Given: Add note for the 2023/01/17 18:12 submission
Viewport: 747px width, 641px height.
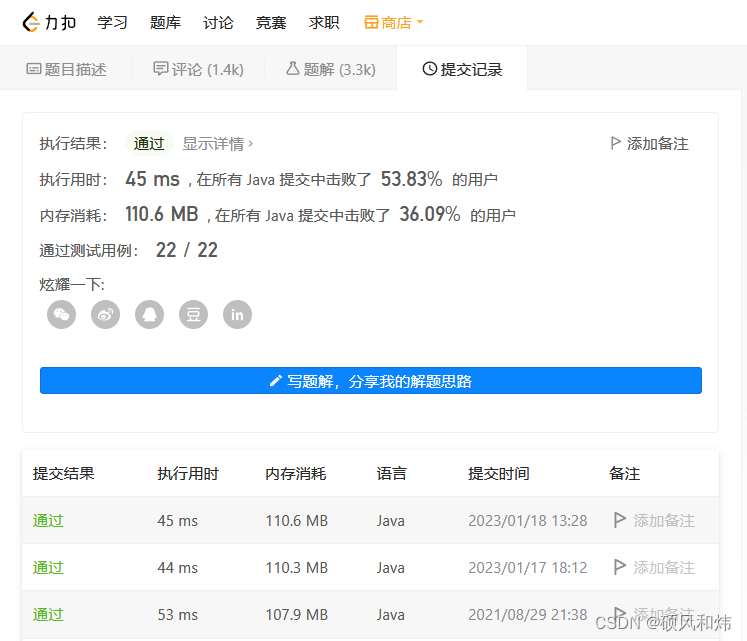Looking at the screenshot, I should tap(654, 568).
